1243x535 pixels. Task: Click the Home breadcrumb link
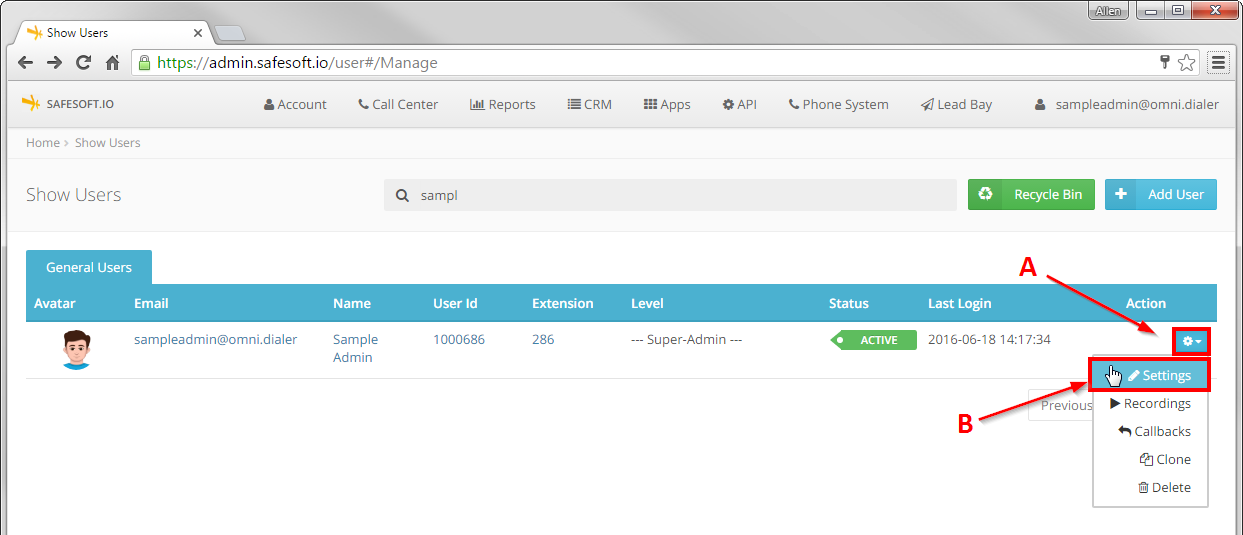coord(43,142)
